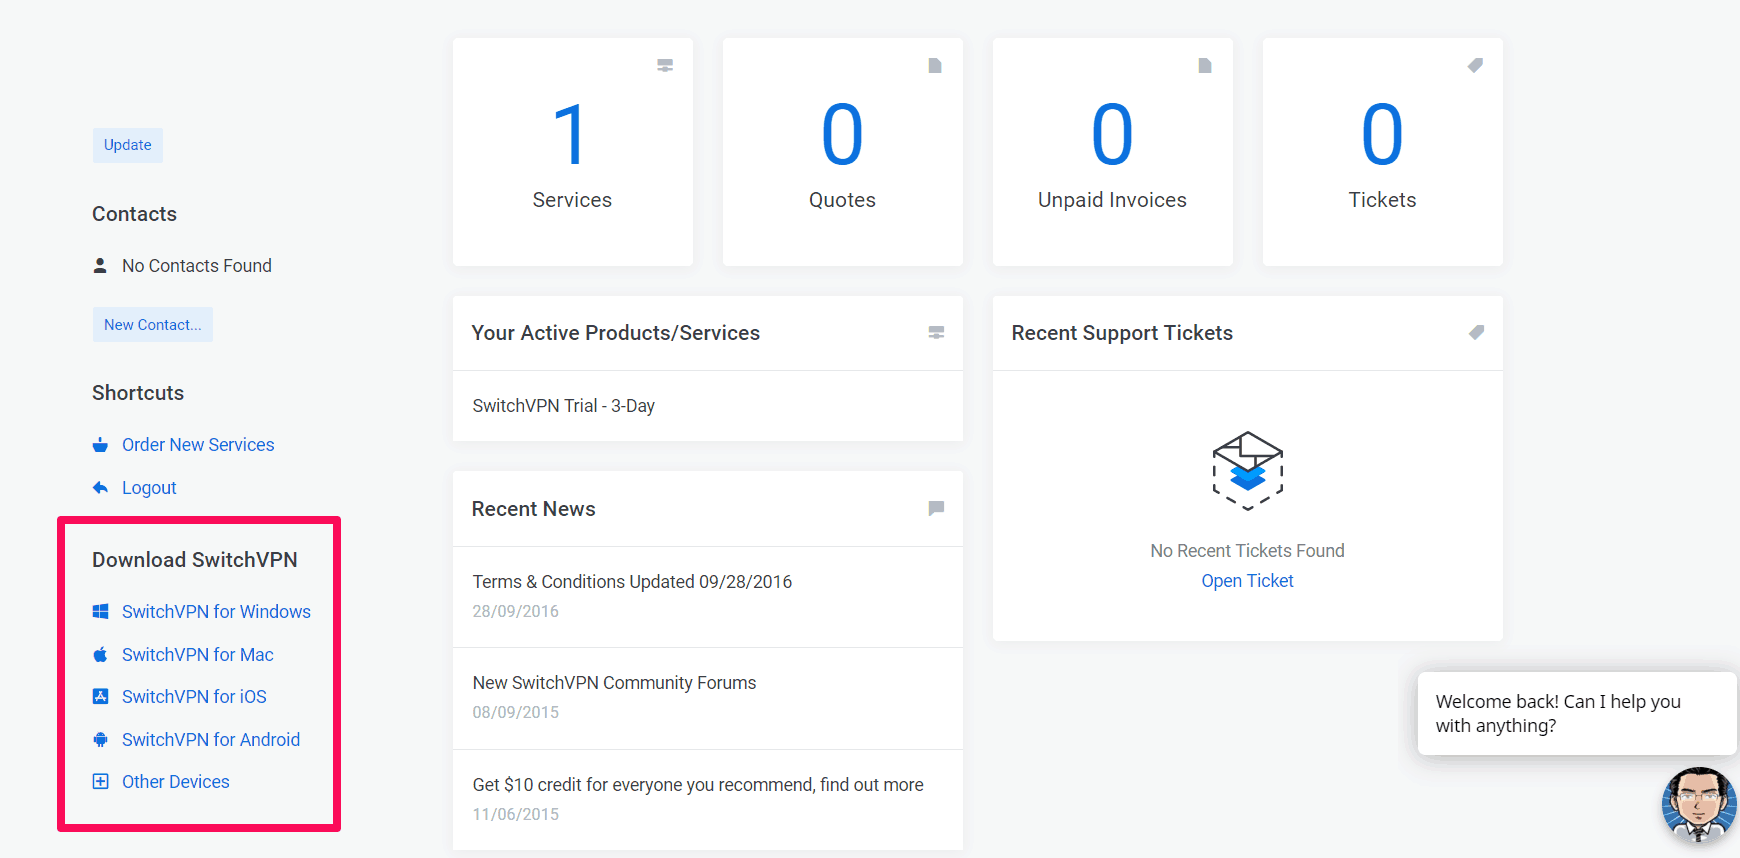Click the Android robot icon in downloads
Image resolution: width=1740 pixels, height=858 pixels.
100,739
